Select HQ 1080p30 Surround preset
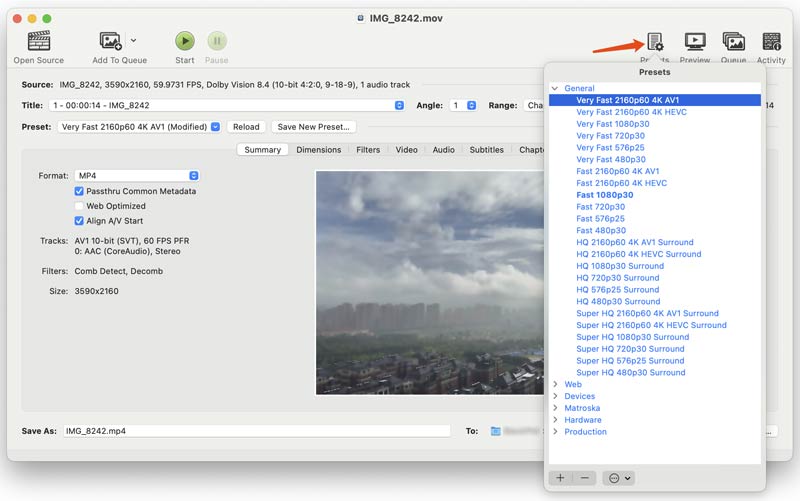This screenshot has width=800, height=501. [x=620, y=266]
